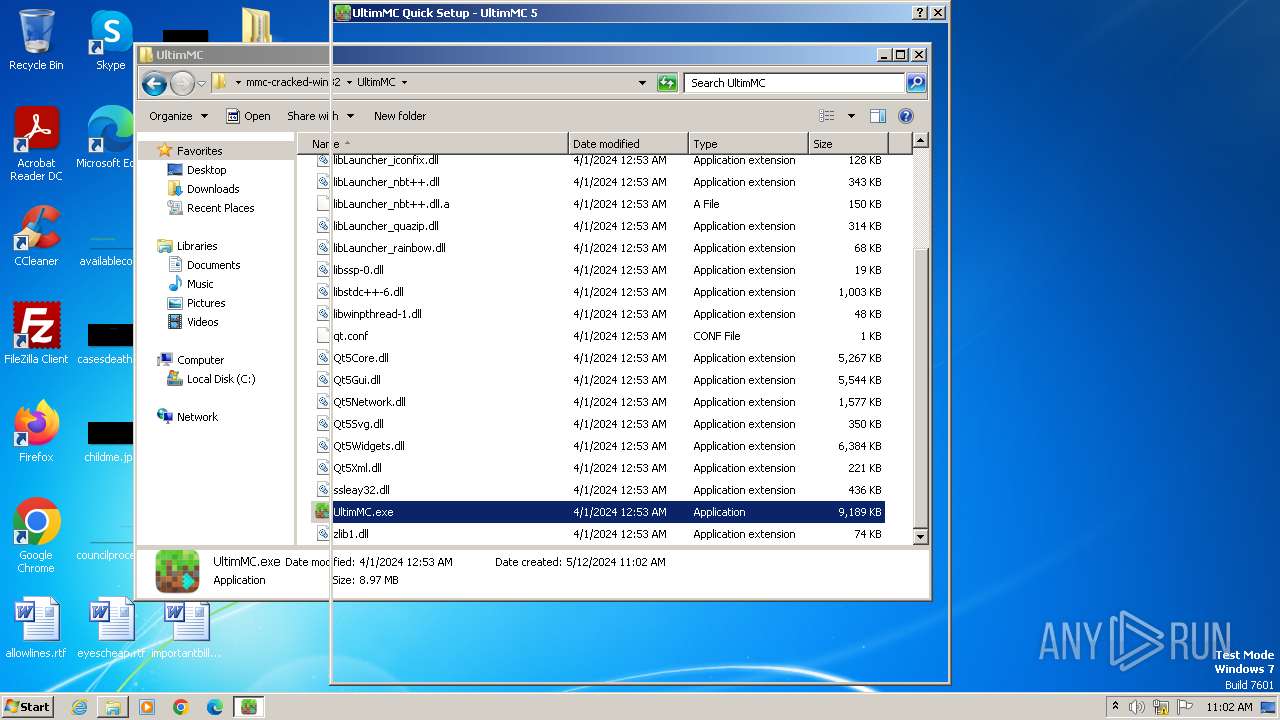1280x720 pixels.
Task: Open the Explorer help icon
Action: [905, 116]
